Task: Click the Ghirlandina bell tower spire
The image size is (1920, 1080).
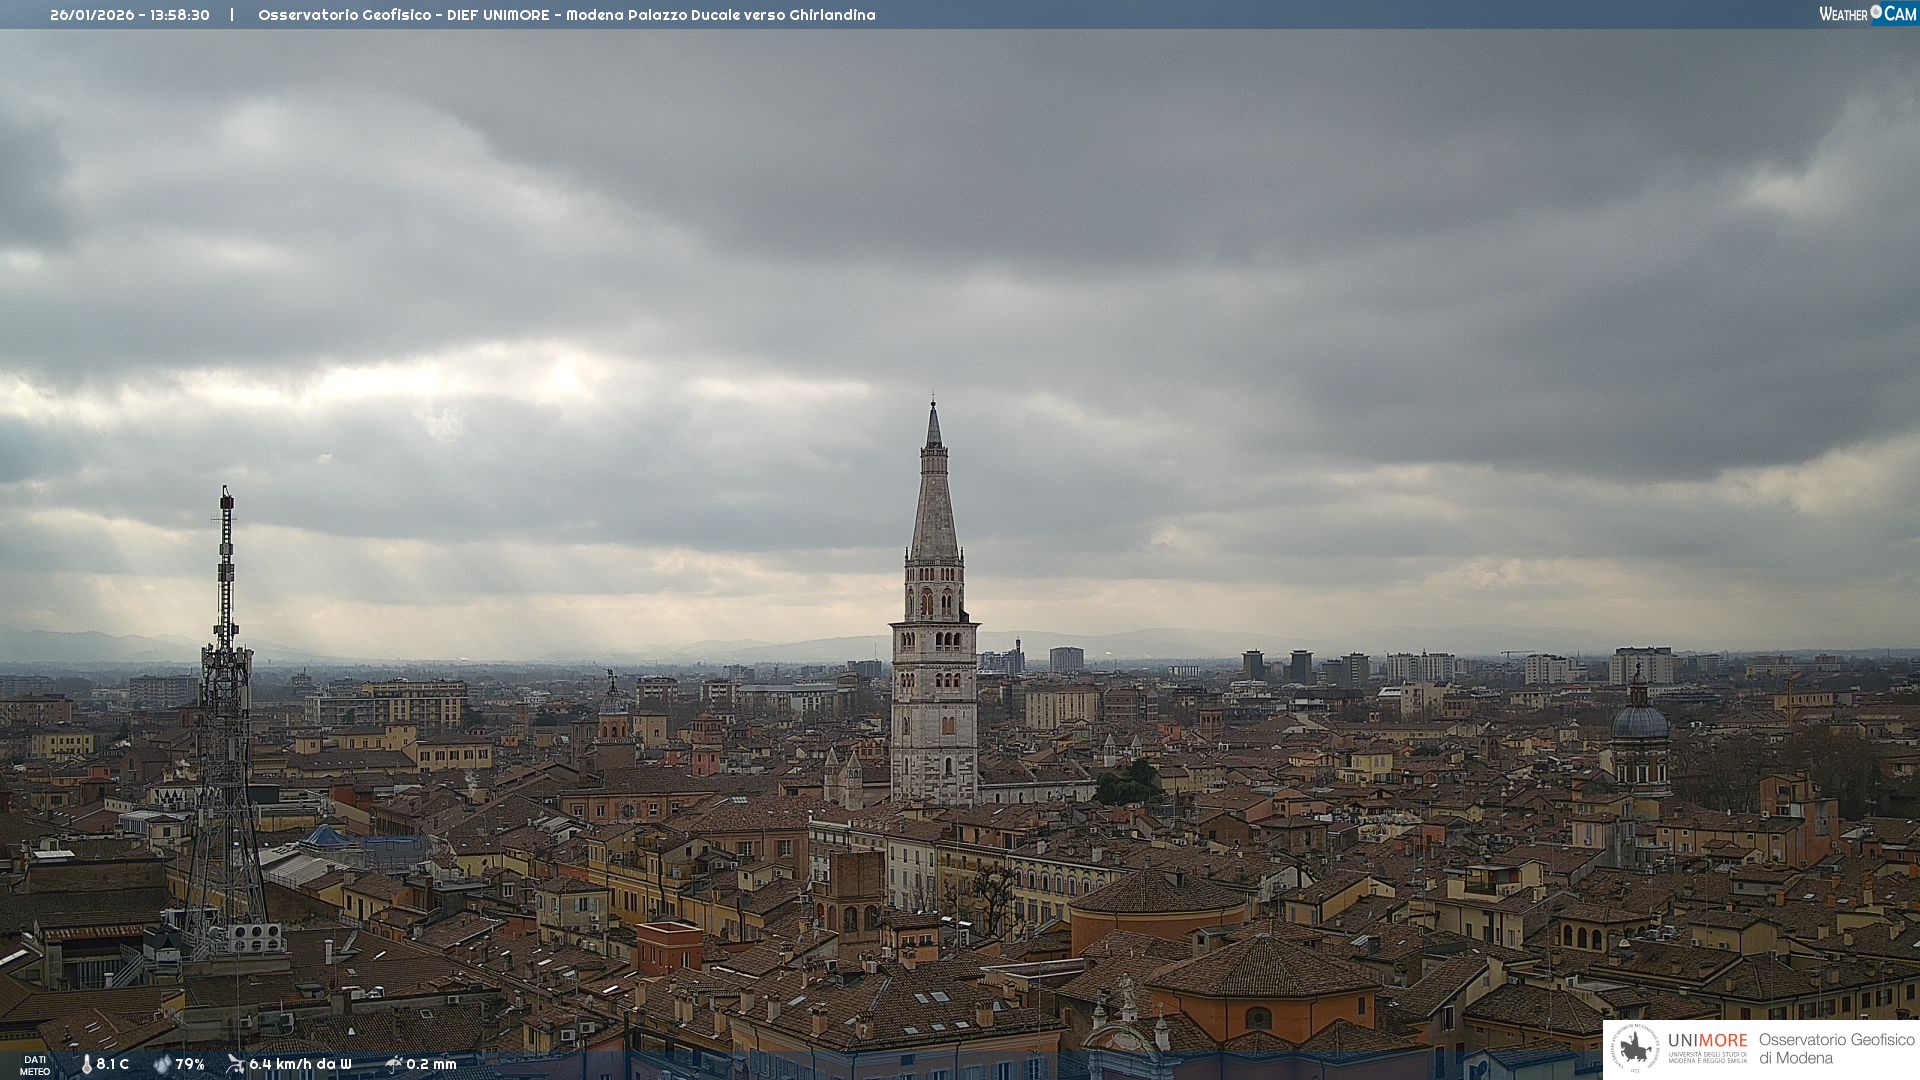Action: click(x=934, y=500)
